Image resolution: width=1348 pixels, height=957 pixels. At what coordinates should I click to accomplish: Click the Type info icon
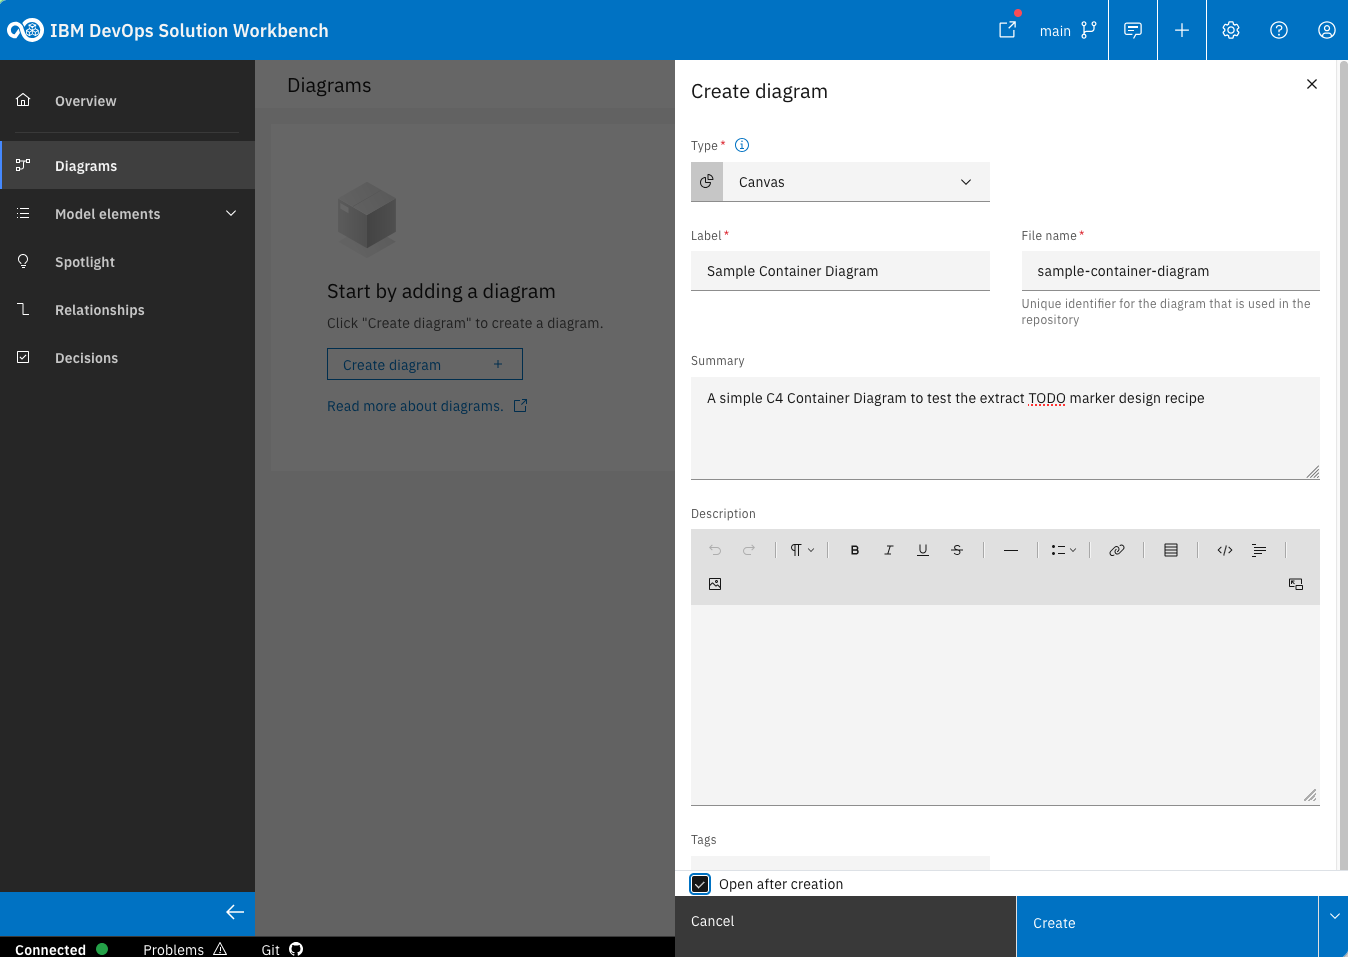pos(742,145)
